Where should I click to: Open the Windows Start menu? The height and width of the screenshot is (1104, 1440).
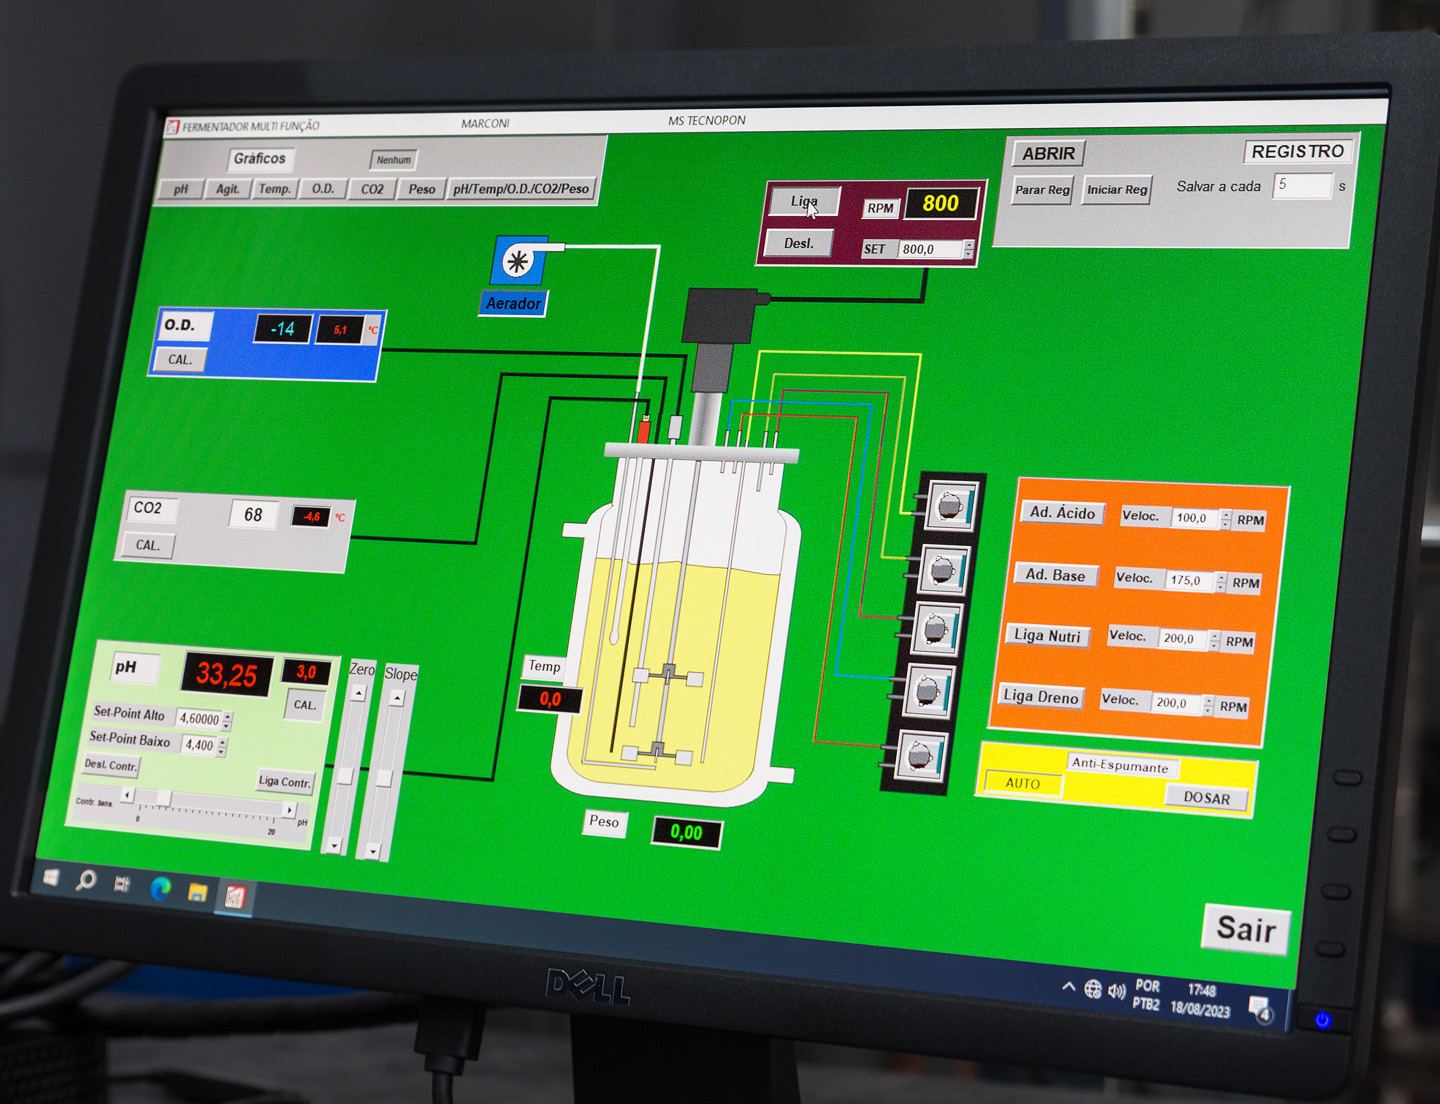(51, 877)
